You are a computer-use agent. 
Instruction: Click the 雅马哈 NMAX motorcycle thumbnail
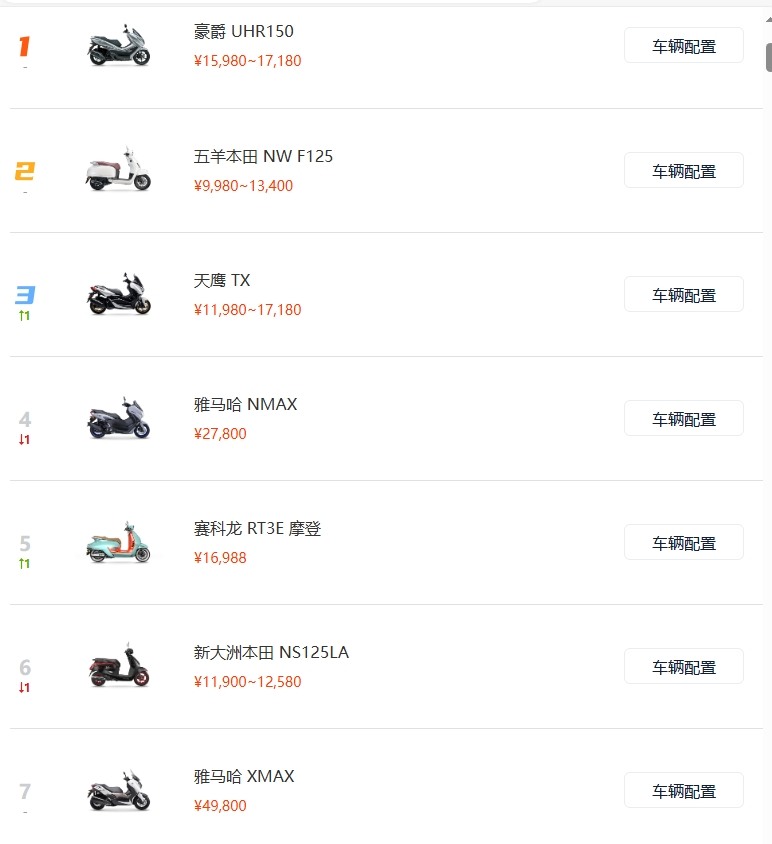coord(118,418)
